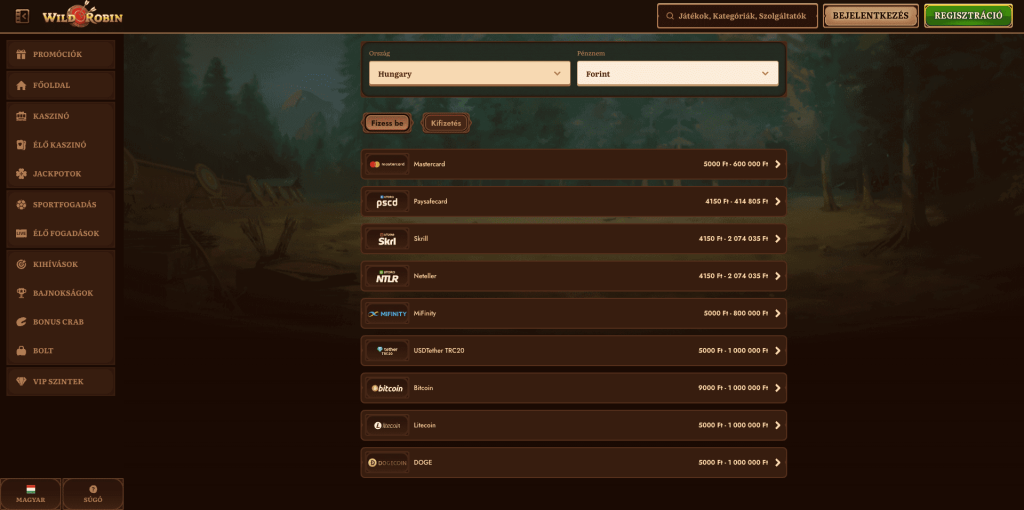This screenshot has width=1024, height=510.
Task: Click the MiFinity logo icon
Action: coord(386,313)
